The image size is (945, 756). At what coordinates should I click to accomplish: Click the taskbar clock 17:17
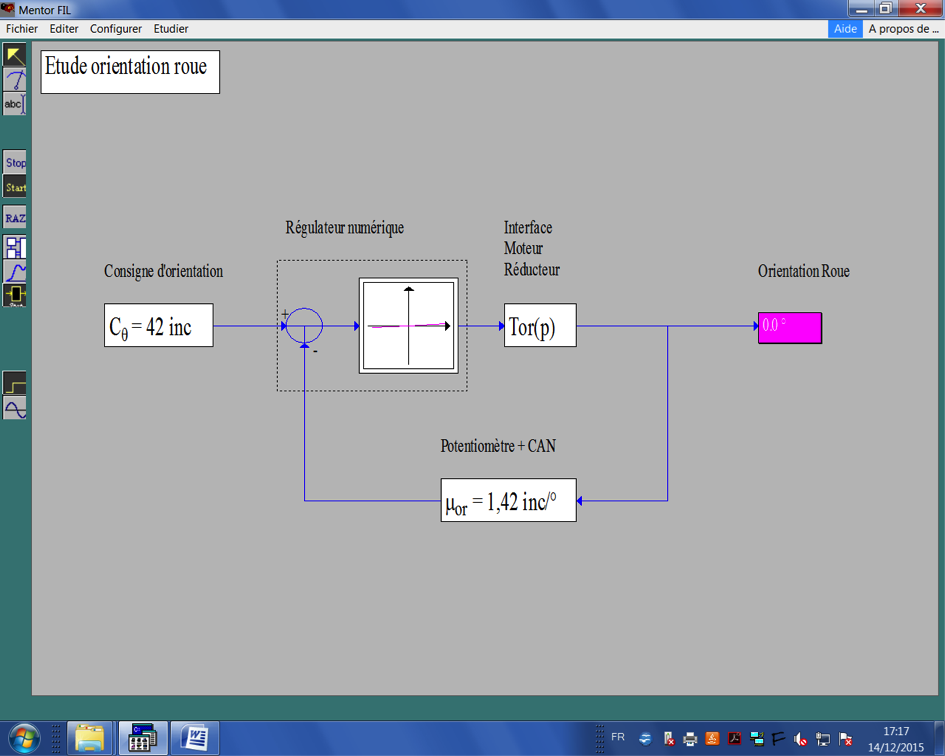[x=896, y=731]
